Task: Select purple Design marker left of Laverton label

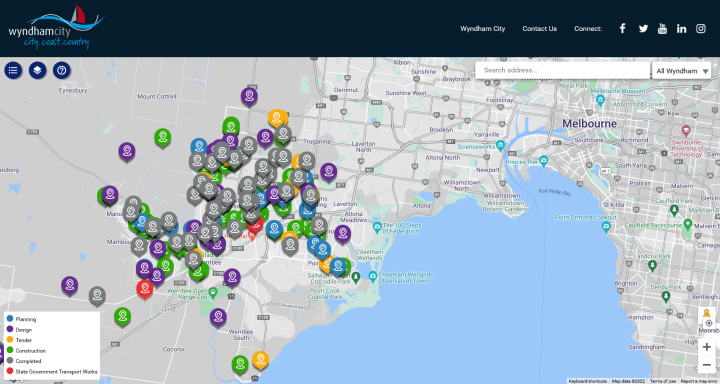Action: [x=328, y=172]
